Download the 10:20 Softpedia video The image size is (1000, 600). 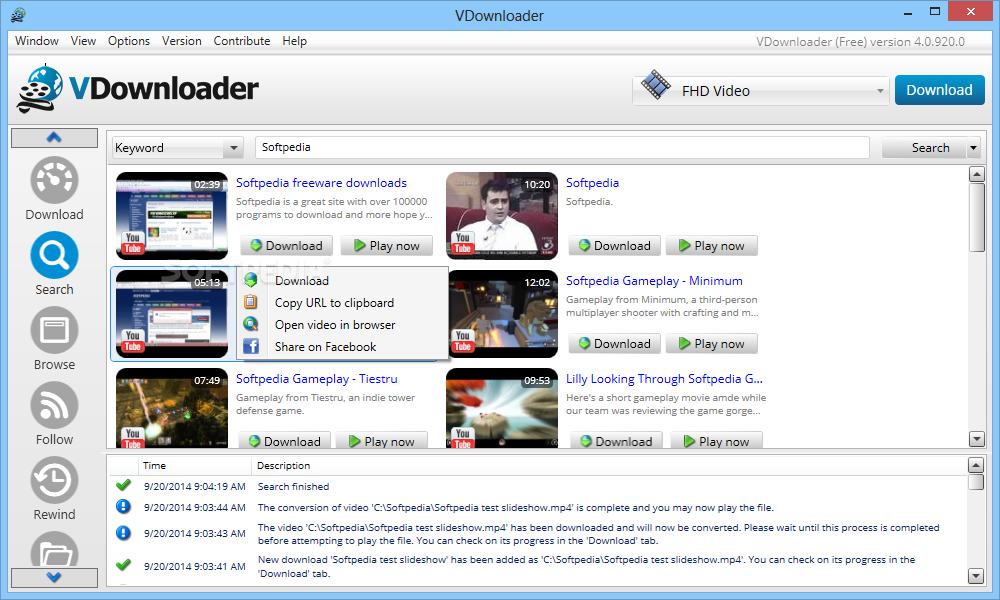click(x=614, y=245)
